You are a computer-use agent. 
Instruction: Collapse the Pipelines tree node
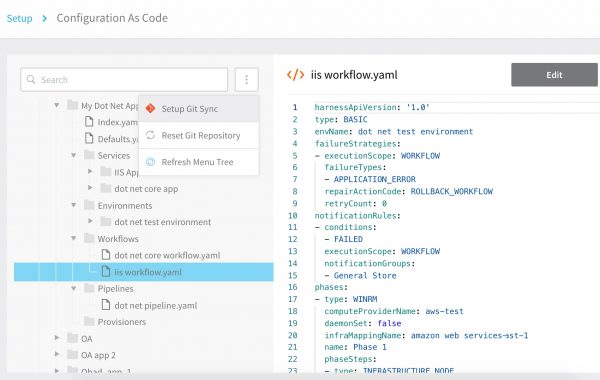(73, 288)
